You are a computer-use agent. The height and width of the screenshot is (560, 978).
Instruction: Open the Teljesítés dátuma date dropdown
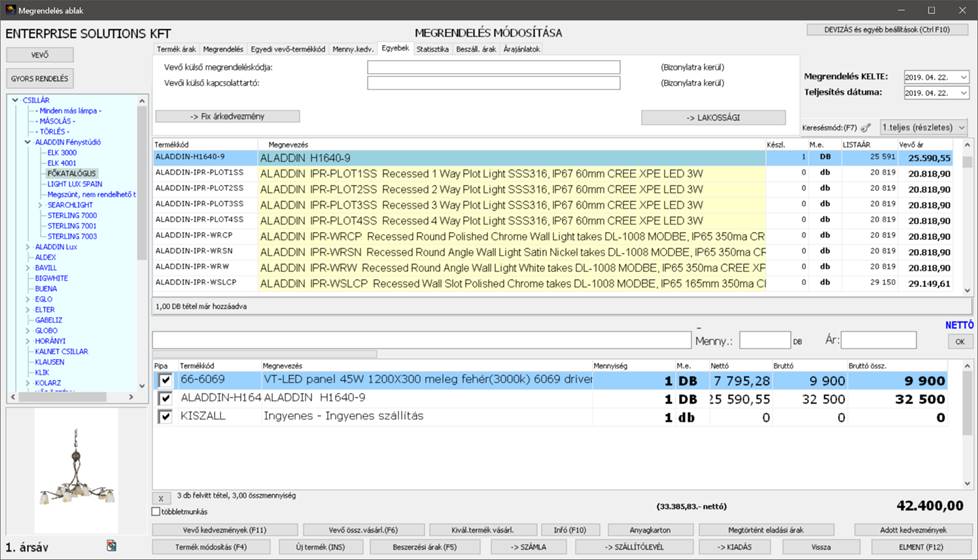(x=964, y=93)
